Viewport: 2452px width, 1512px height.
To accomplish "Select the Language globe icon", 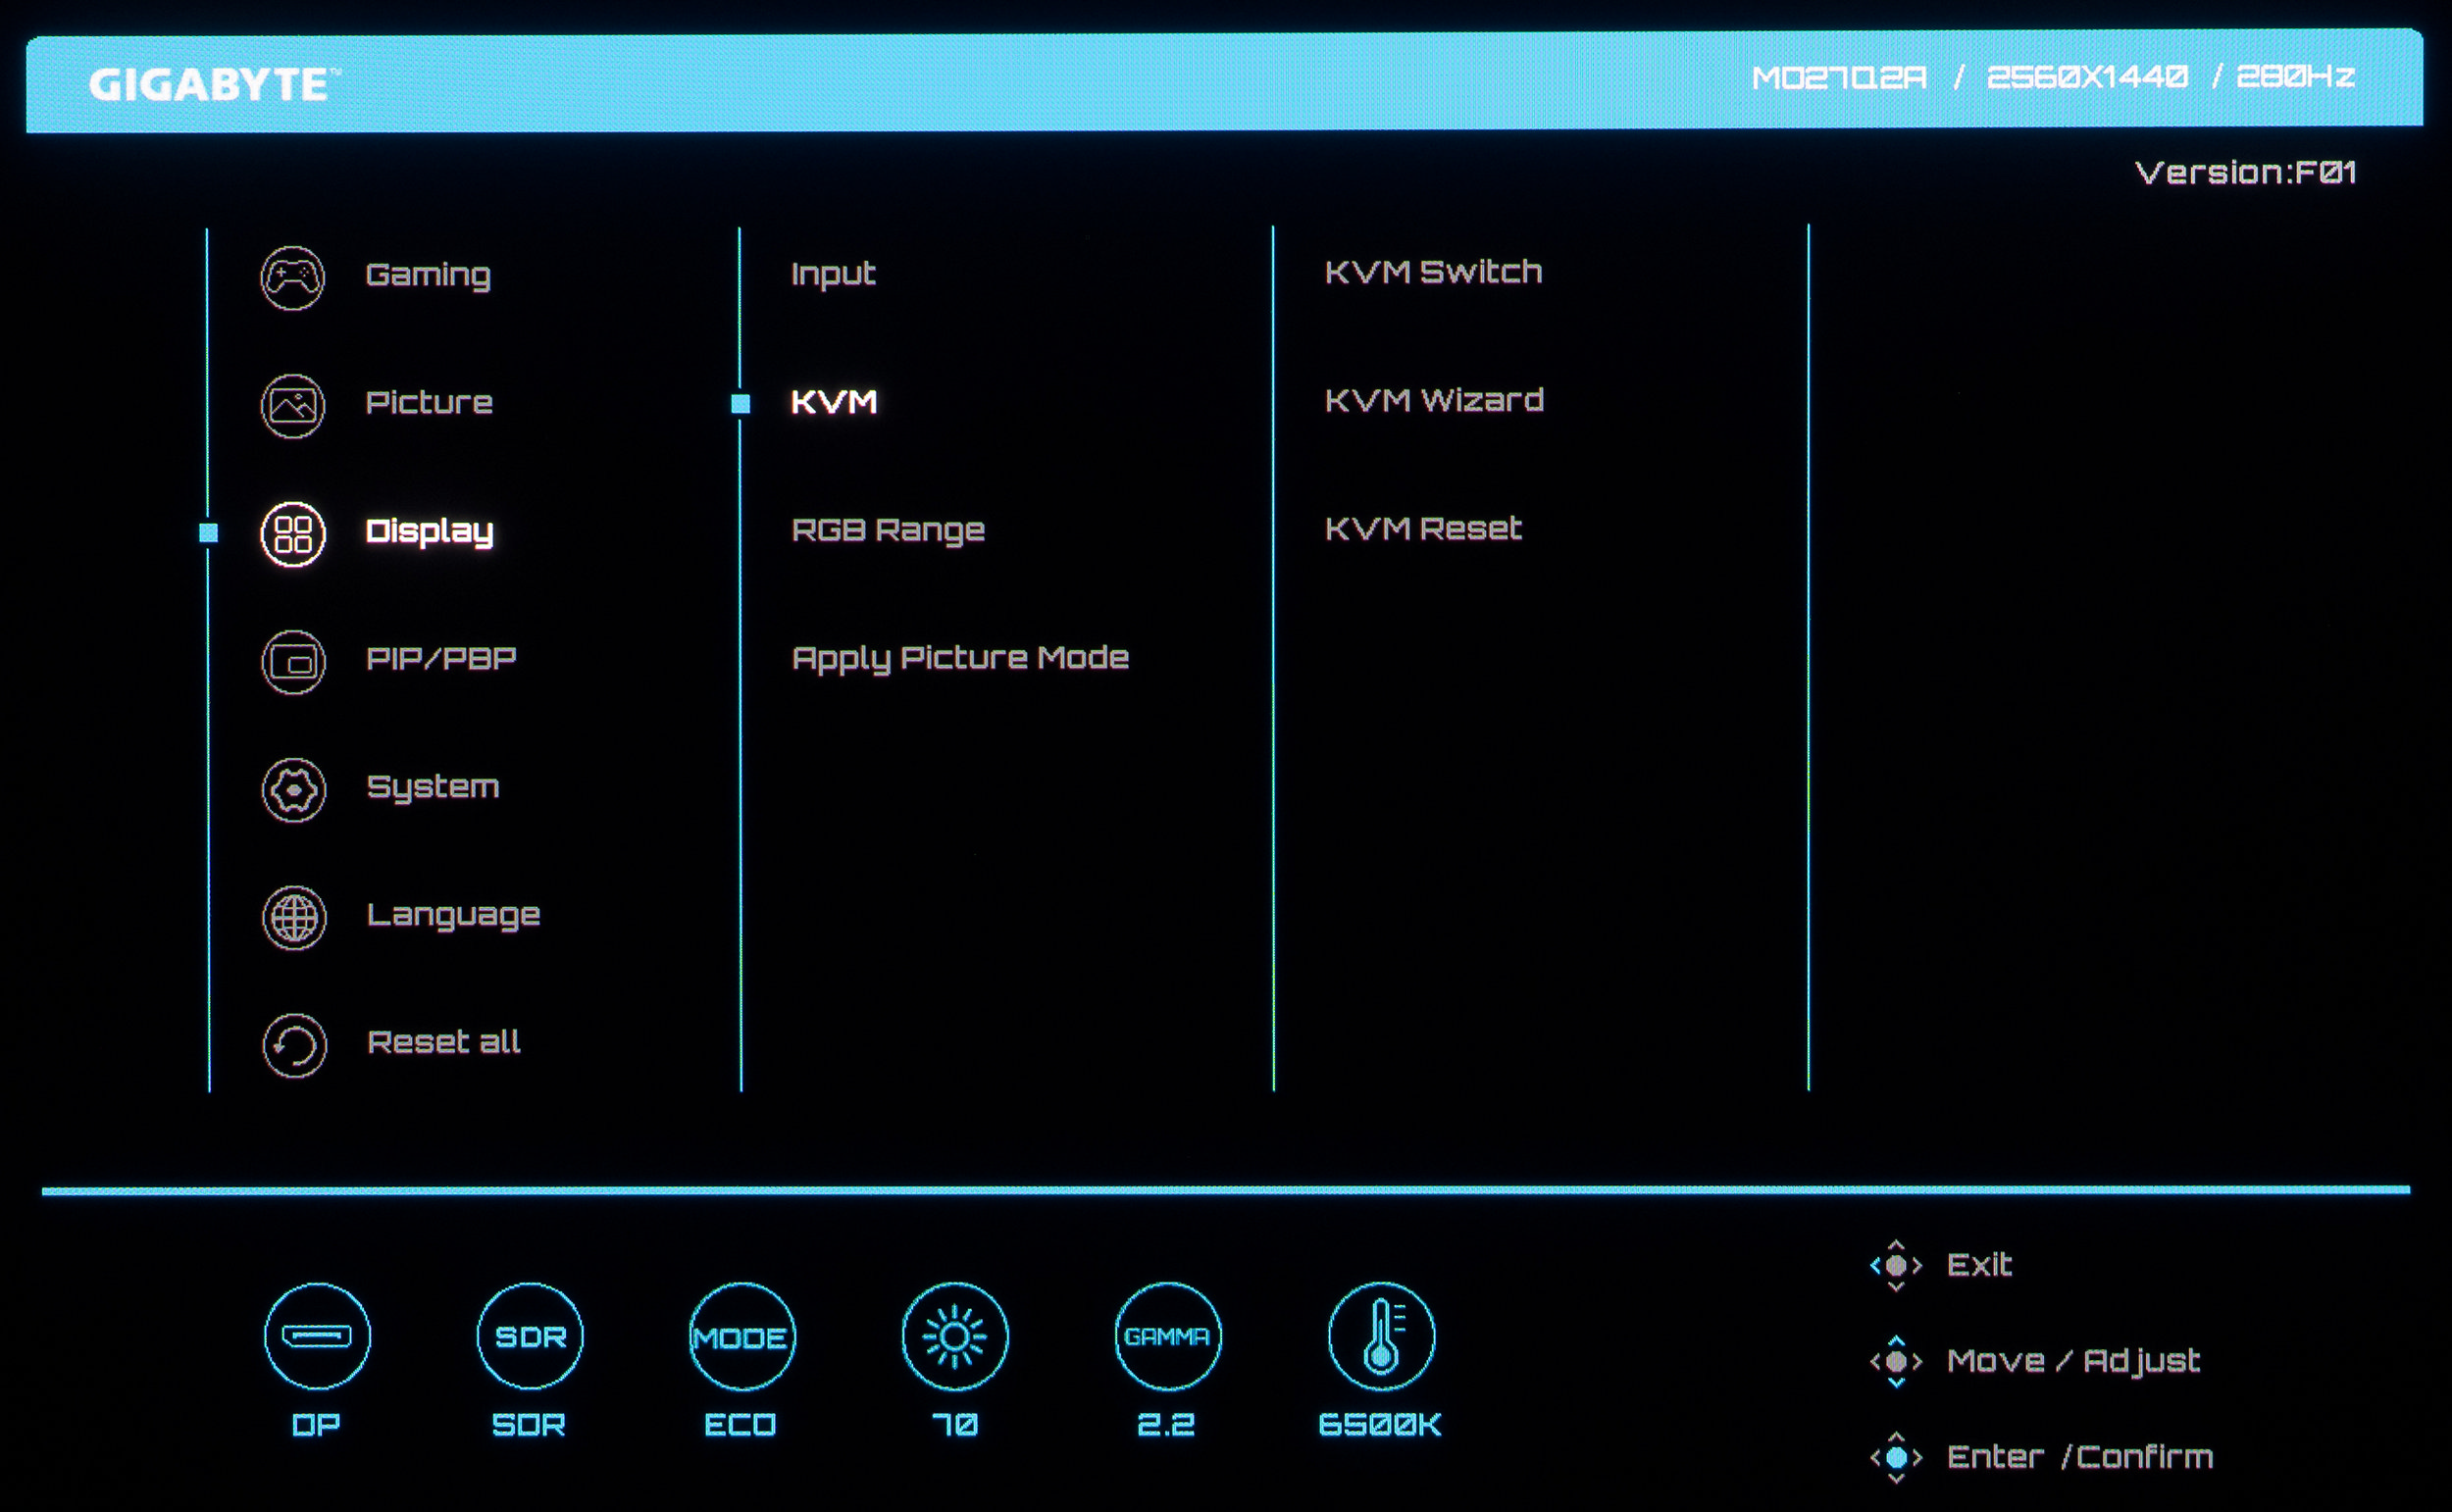I will 294,917.
